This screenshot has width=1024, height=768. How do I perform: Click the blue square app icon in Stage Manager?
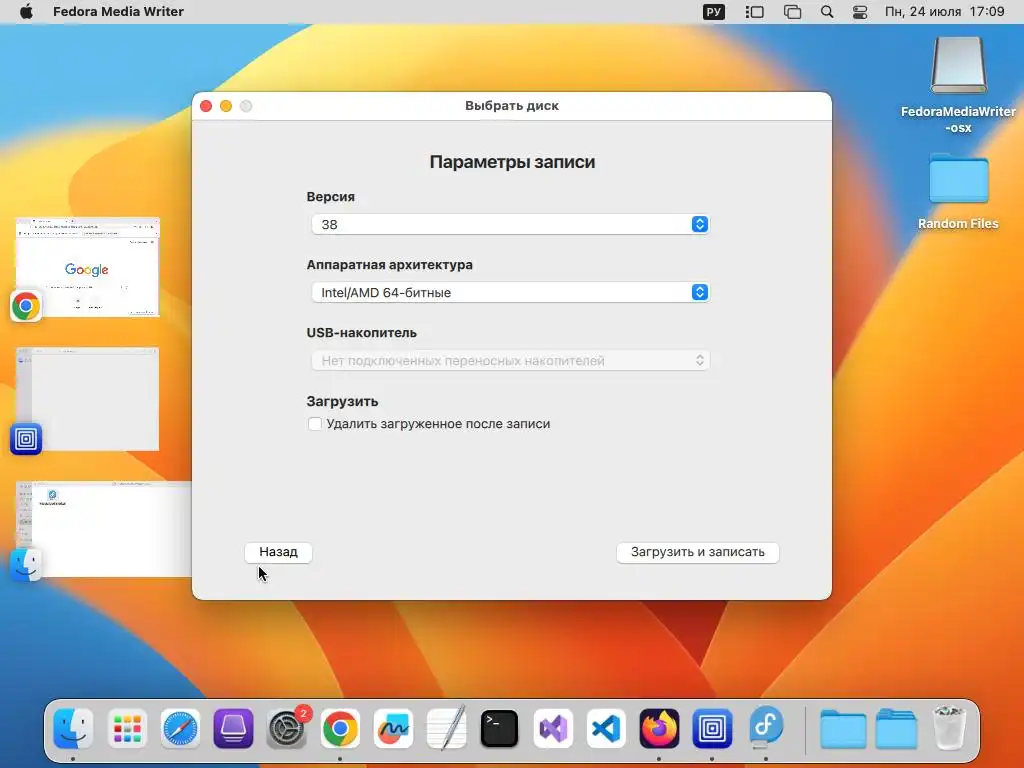click(x=26, y=439)
